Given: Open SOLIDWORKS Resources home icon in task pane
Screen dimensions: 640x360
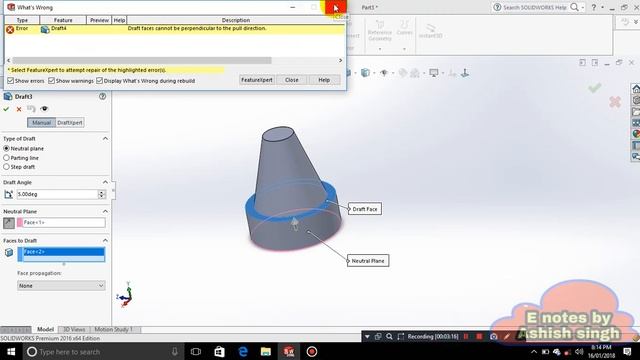Looking at the screenshot, I should click(636, 89).
